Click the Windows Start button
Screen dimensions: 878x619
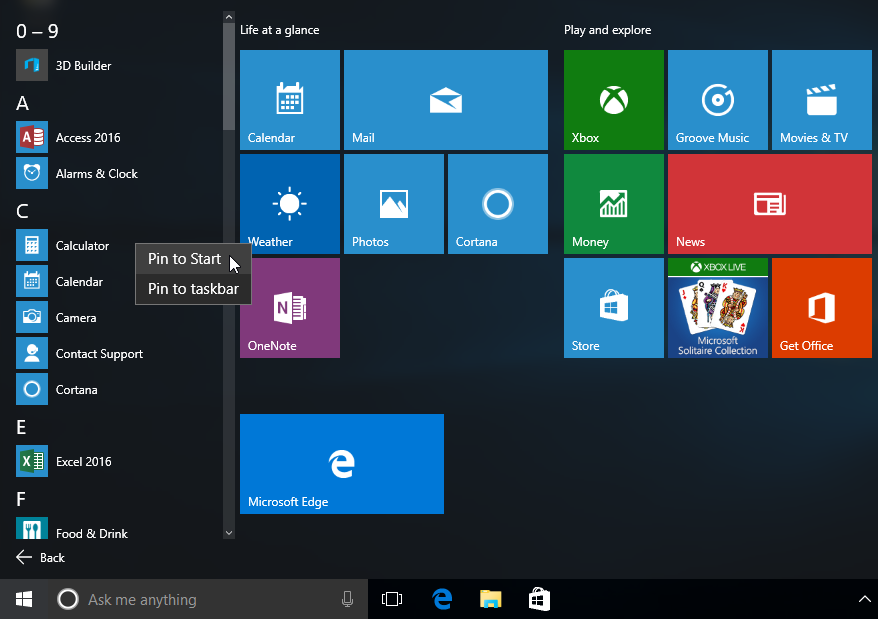click(24, 599)
